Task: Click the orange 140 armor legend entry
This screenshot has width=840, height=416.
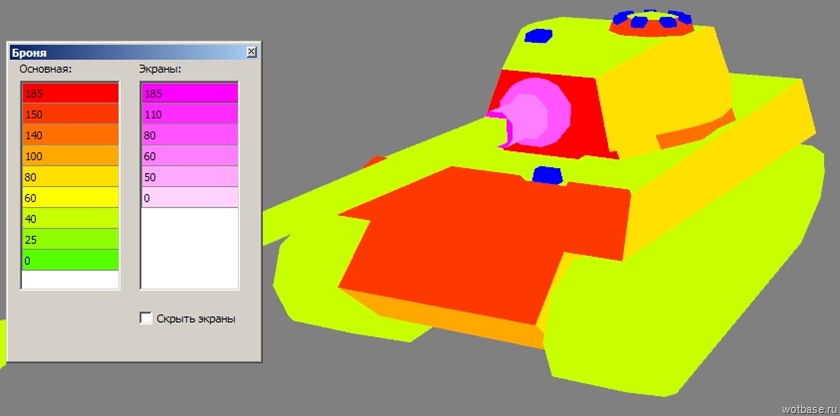Action: [70, 135]
